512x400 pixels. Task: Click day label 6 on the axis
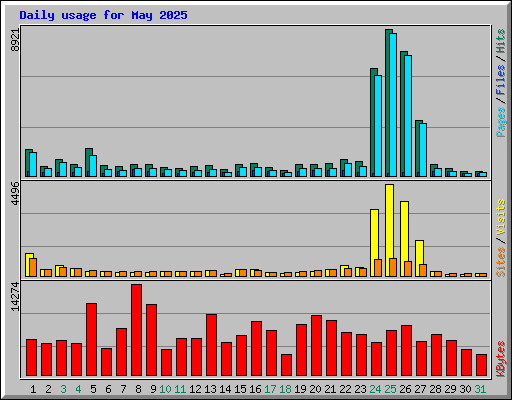pyautogui.click(x=108, y=389)
